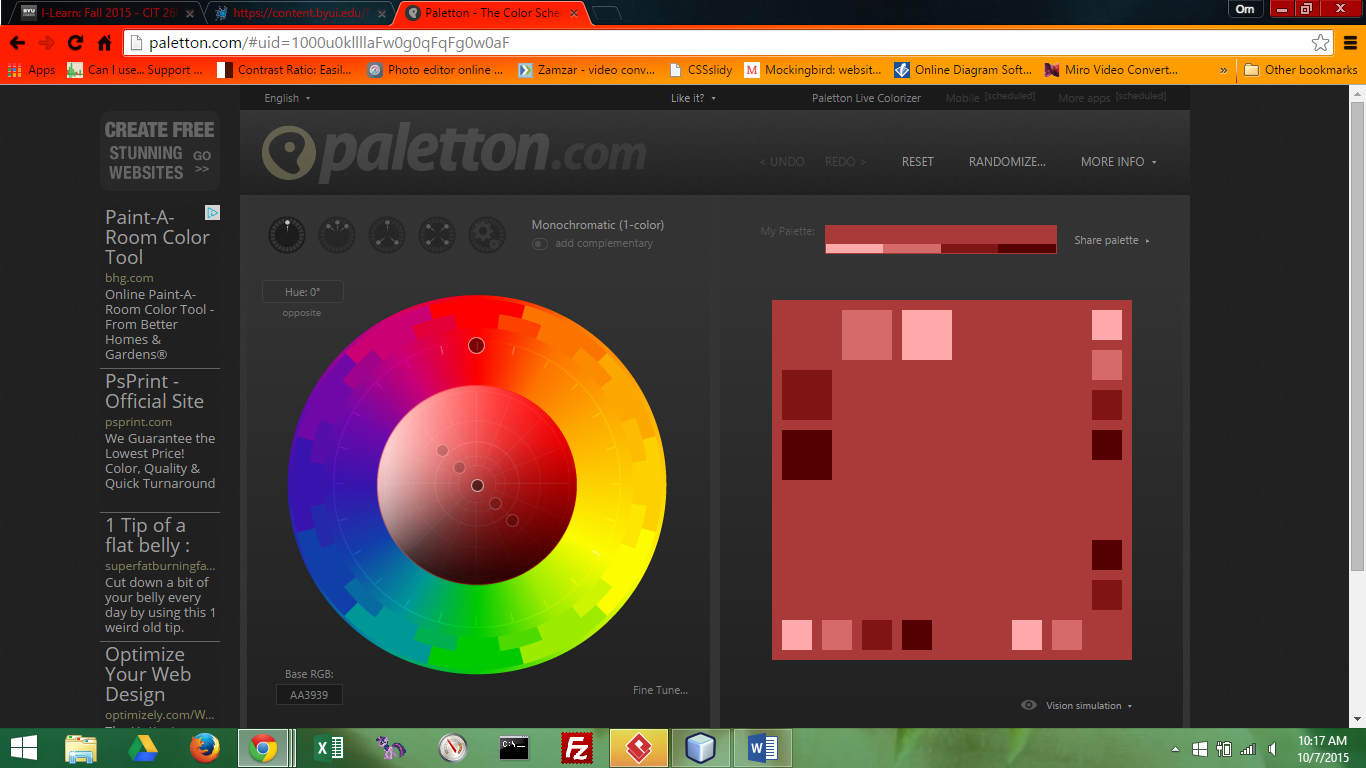
Task: Open the pony icon app in the taskbar
Action: pyautogui.click(x=391, y=748)
